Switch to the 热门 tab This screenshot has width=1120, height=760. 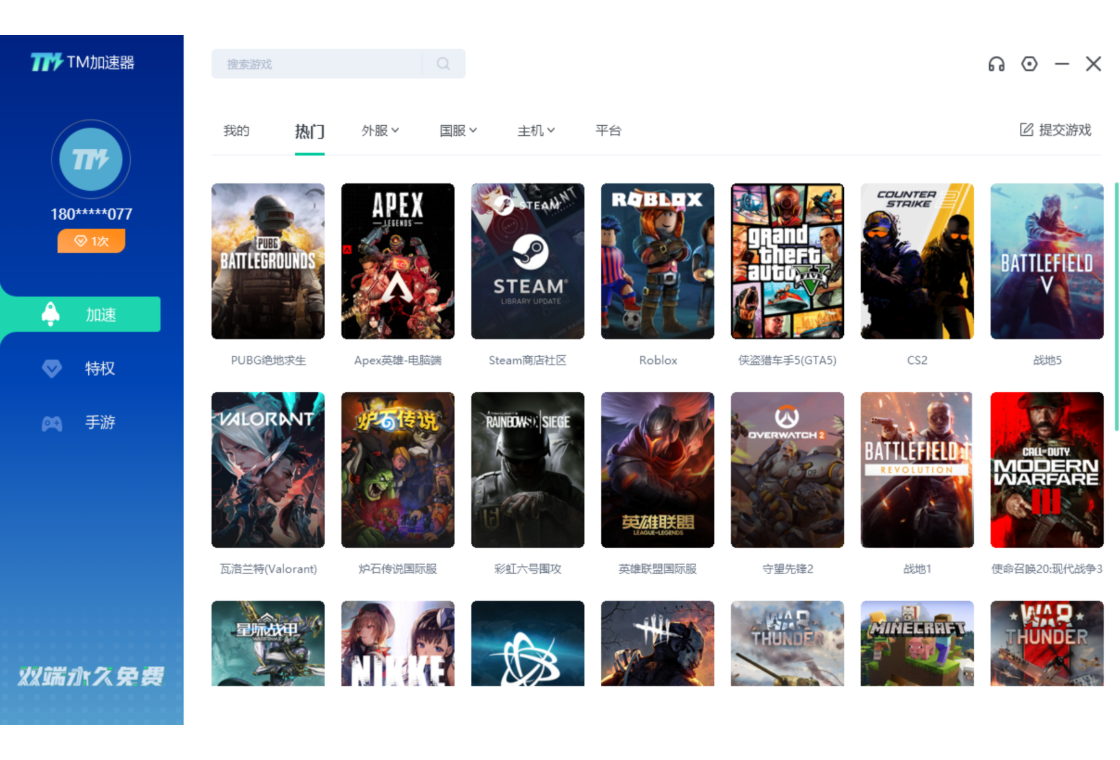pos(309,131)
